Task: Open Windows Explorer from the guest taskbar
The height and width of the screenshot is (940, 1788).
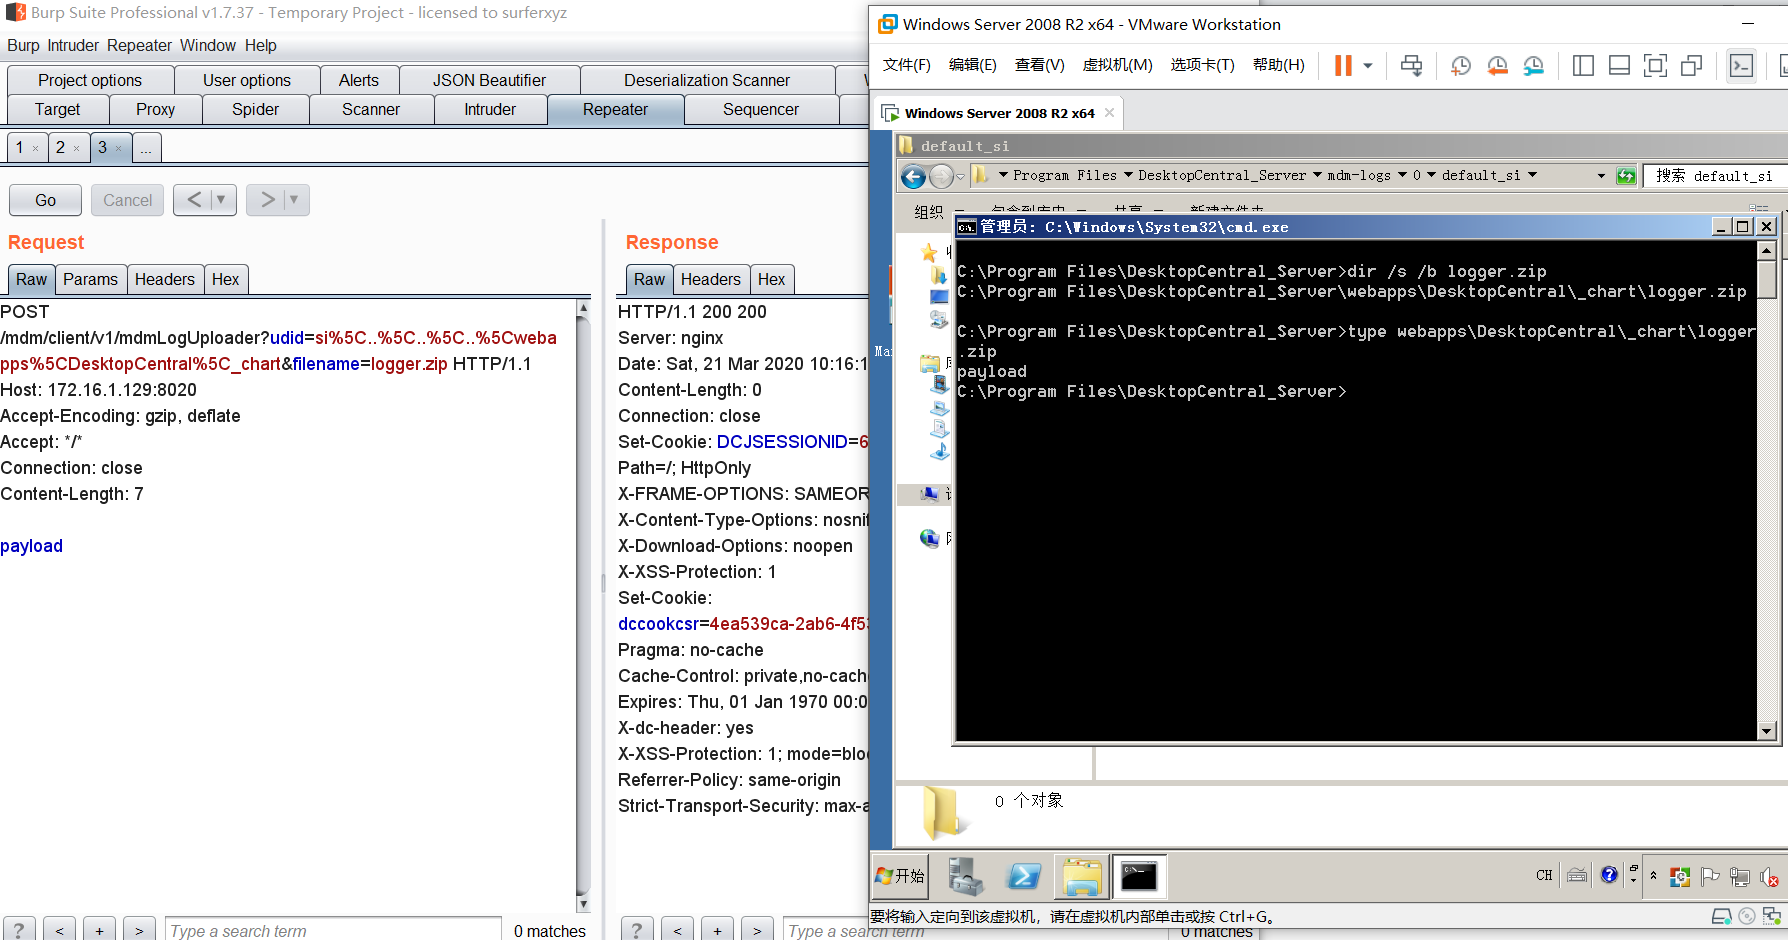Action: click(x=1082, y=876)
